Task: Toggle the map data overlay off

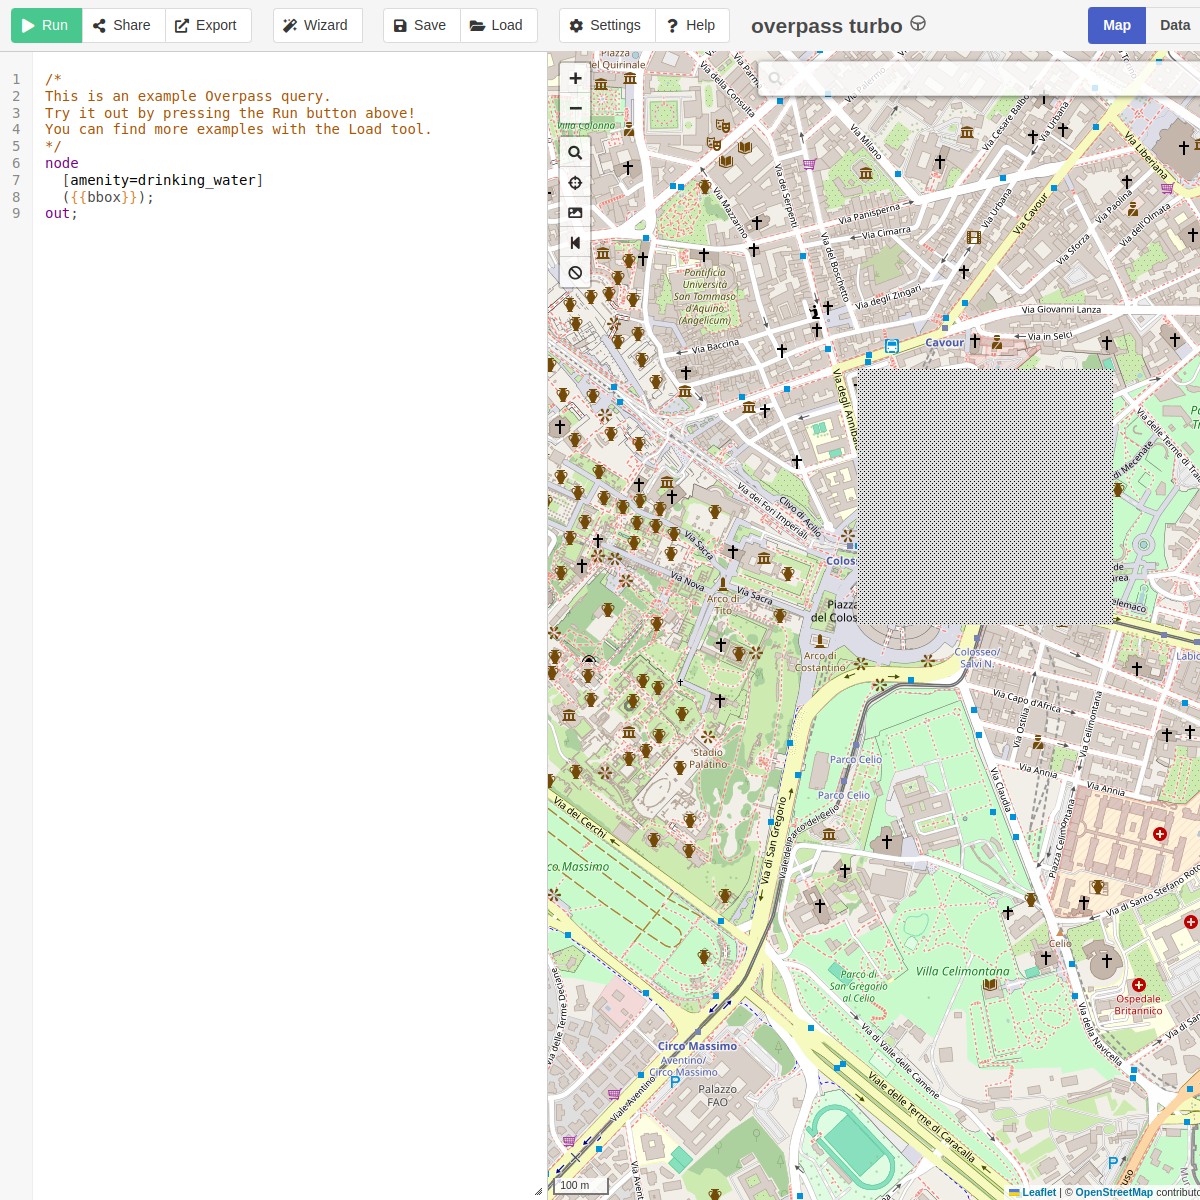Action: [x=575, y=272]
